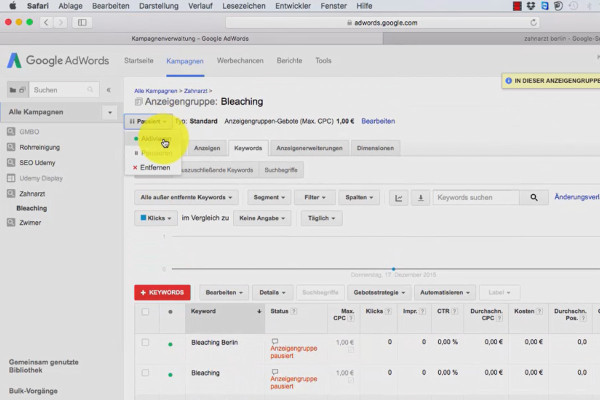Switch to the Anzeigen tab
Screen dimensions: 600x400
[x=207, y=148]
